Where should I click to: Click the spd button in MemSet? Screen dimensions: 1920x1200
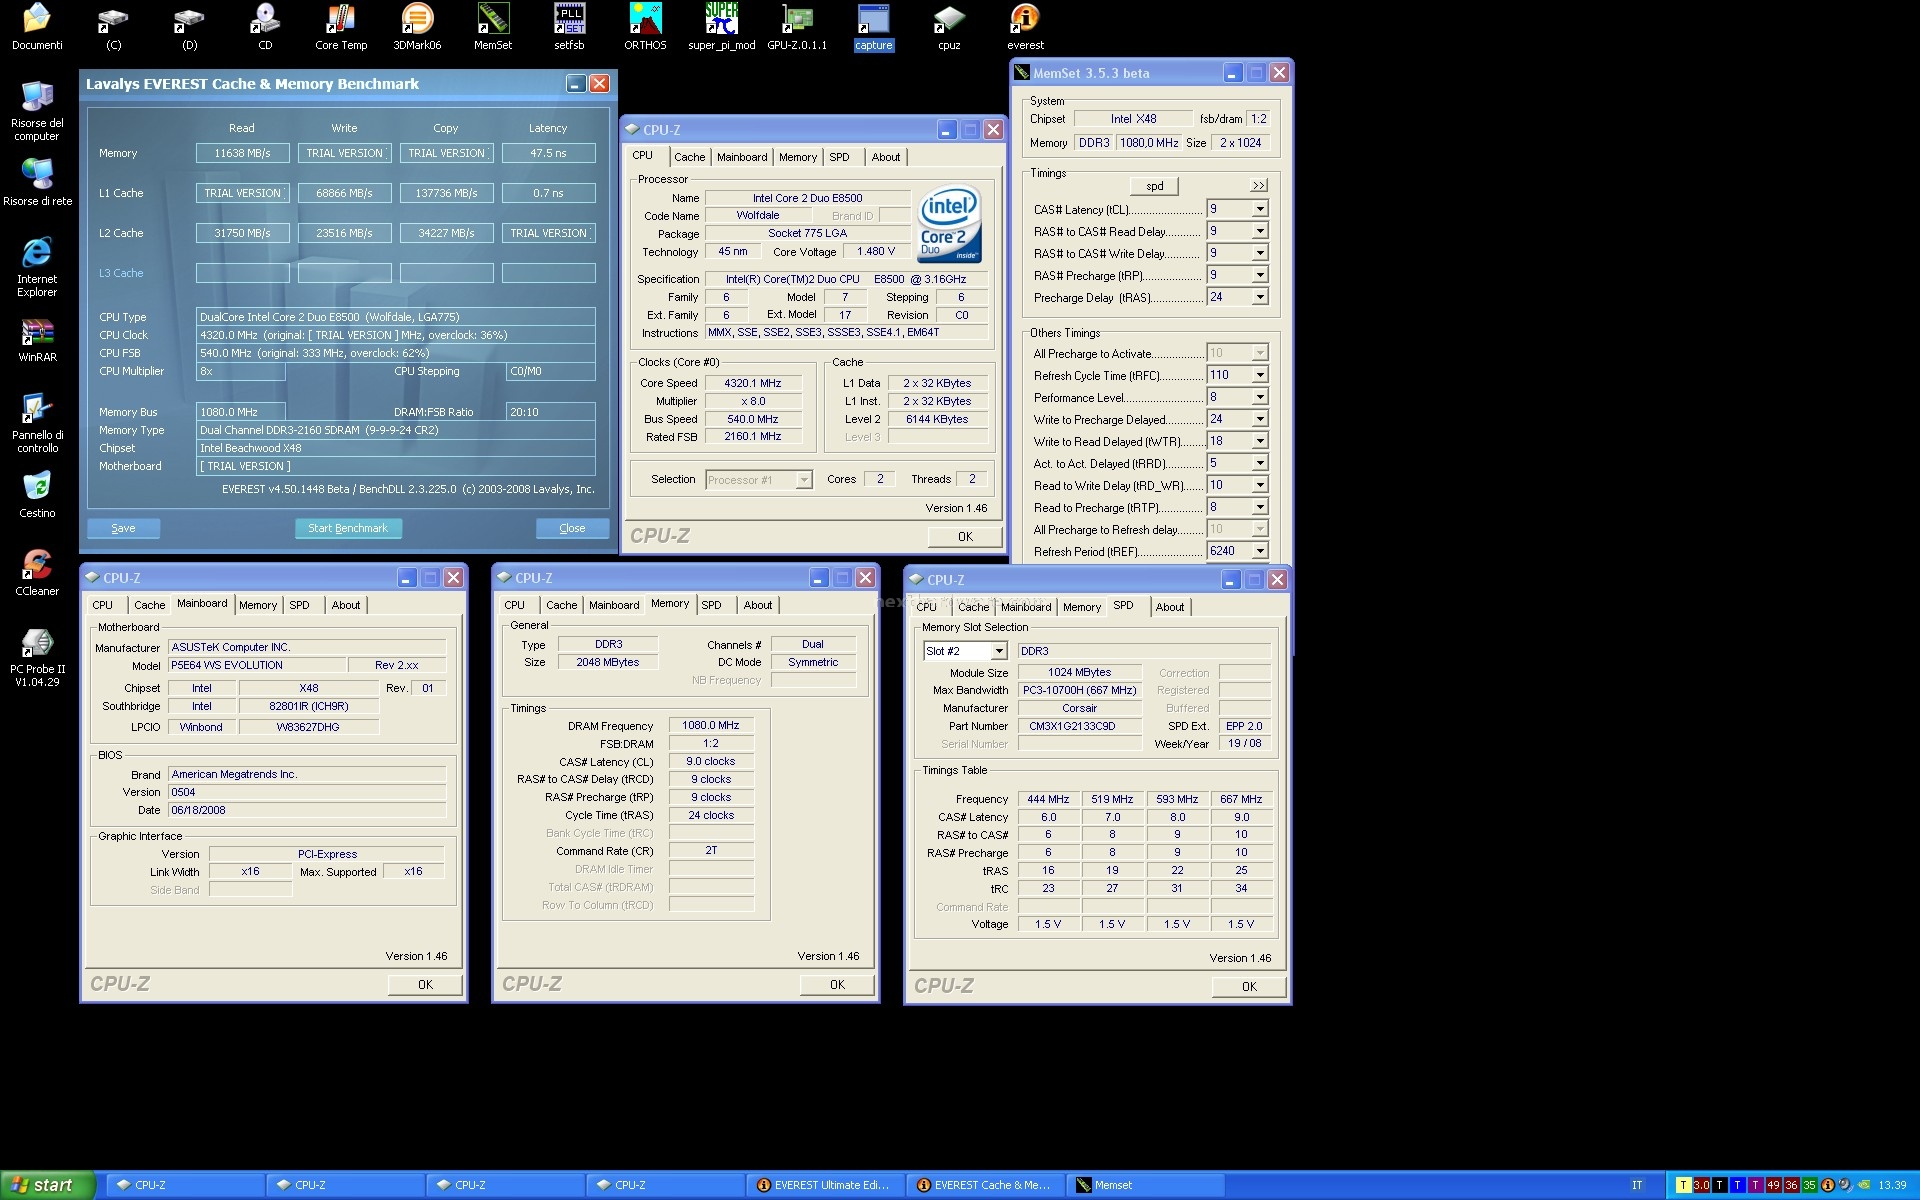click(1155, 186)
